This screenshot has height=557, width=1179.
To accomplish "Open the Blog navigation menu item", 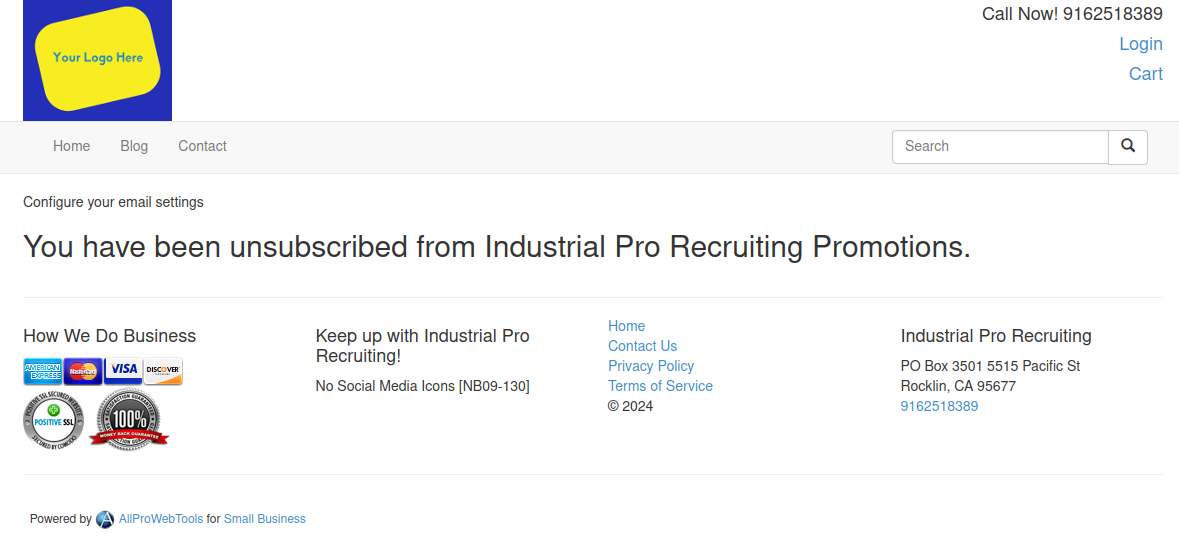I will tap(134, 146).
